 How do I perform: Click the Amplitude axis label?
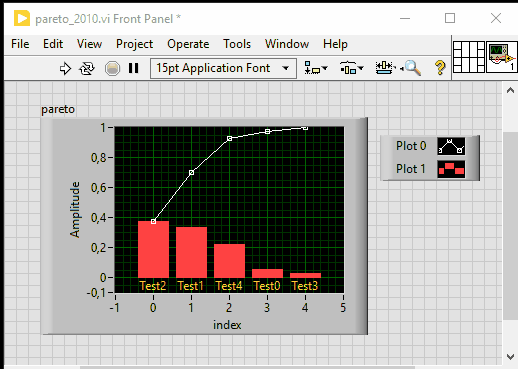coord(75,209)
